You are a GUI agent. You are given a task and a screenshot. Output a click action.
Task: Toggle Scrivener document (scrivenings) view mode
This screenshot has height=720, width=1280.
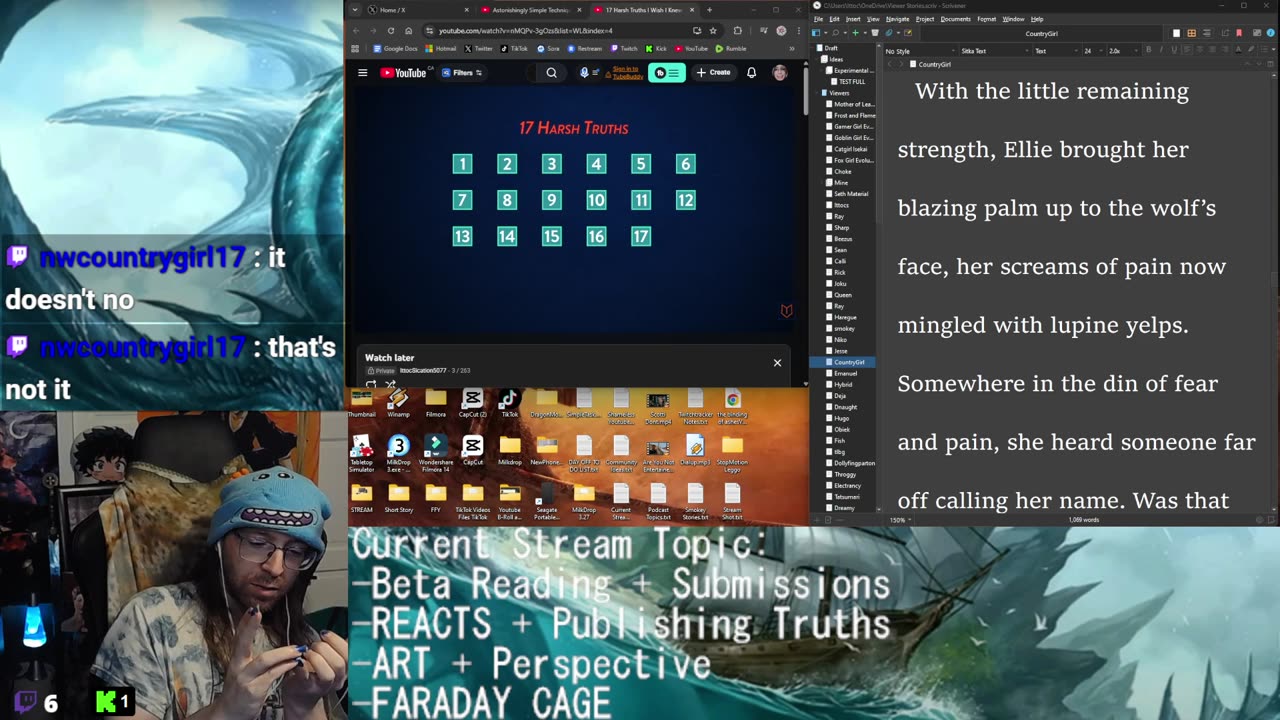click(x=1176, y=33)
